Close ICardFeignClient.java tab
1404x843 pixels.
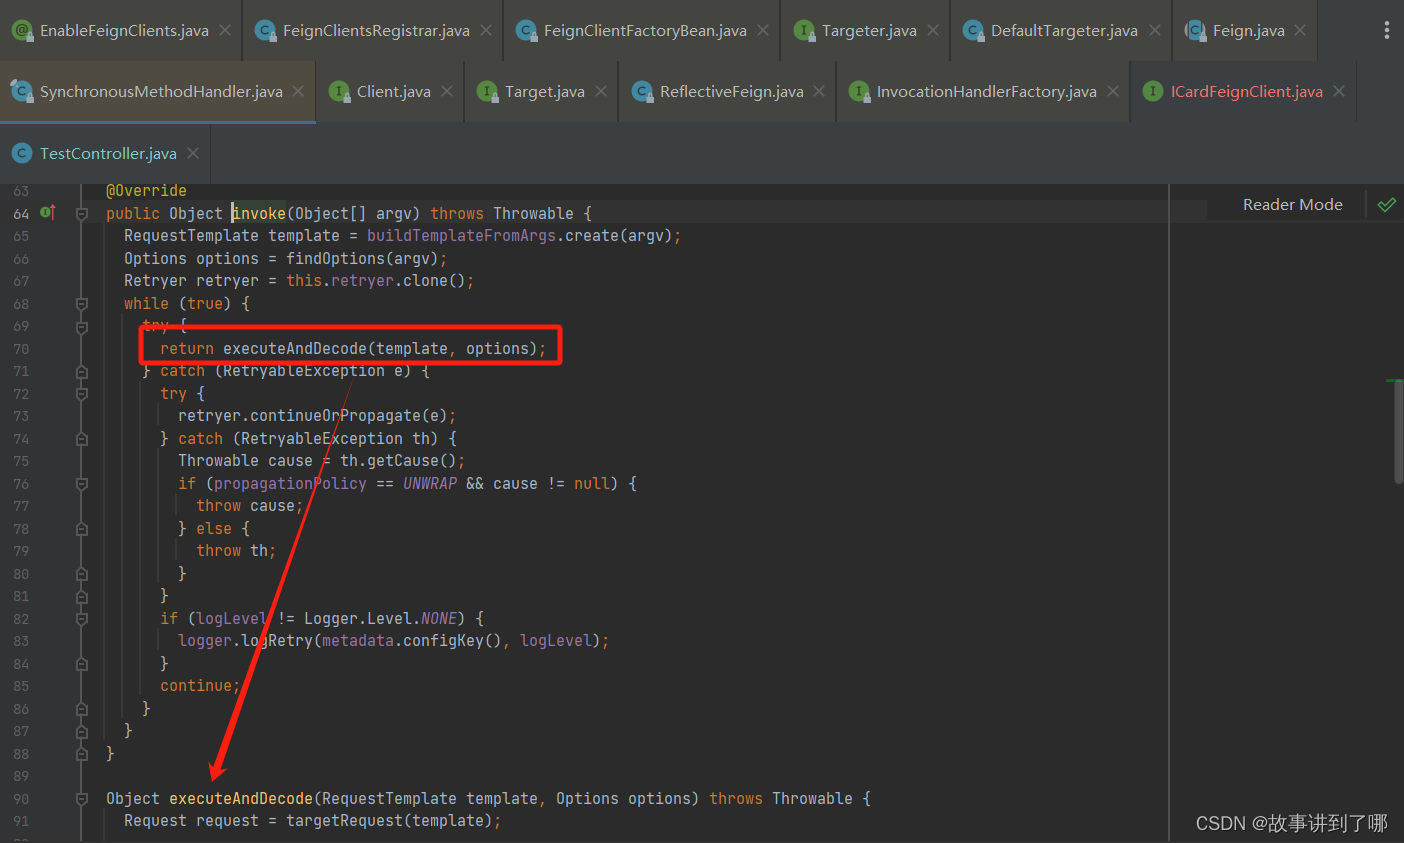1339,91
